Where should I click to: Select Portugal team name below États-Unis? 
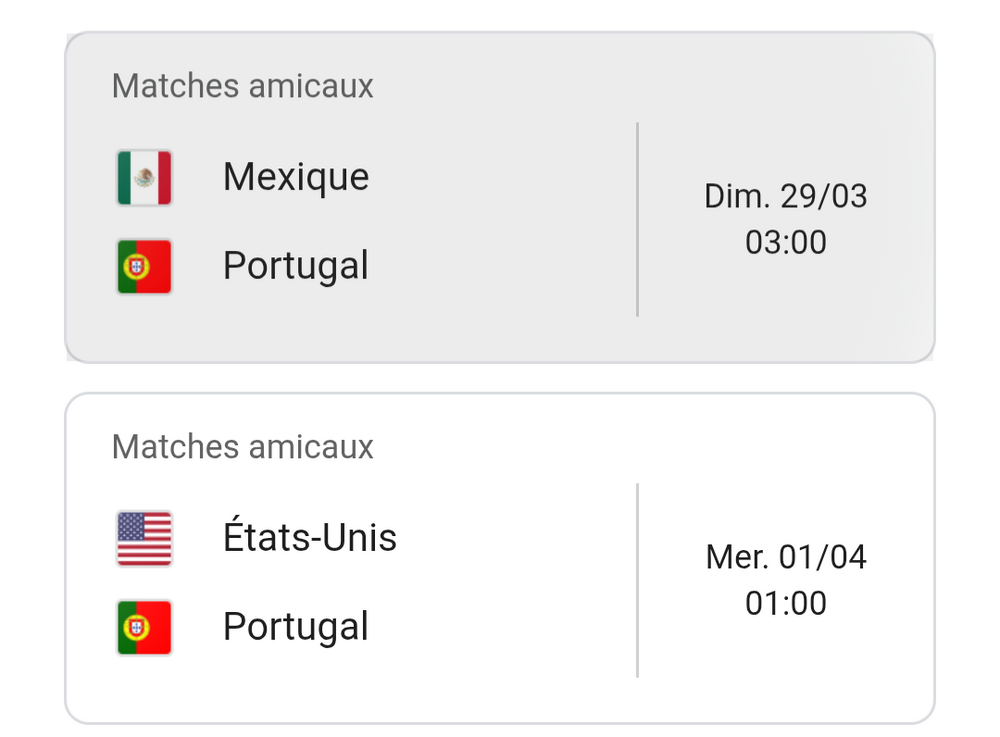click(x=296, y=627)
